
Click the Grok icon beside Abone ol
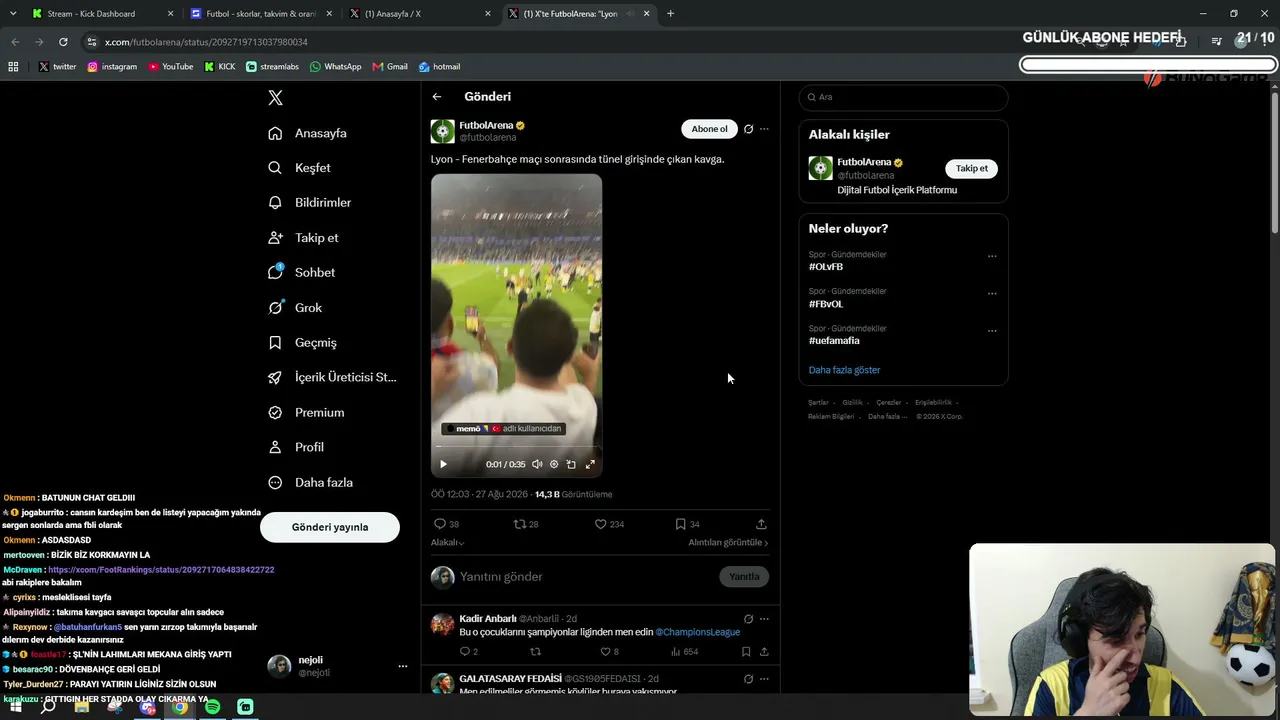coord(748,129)
